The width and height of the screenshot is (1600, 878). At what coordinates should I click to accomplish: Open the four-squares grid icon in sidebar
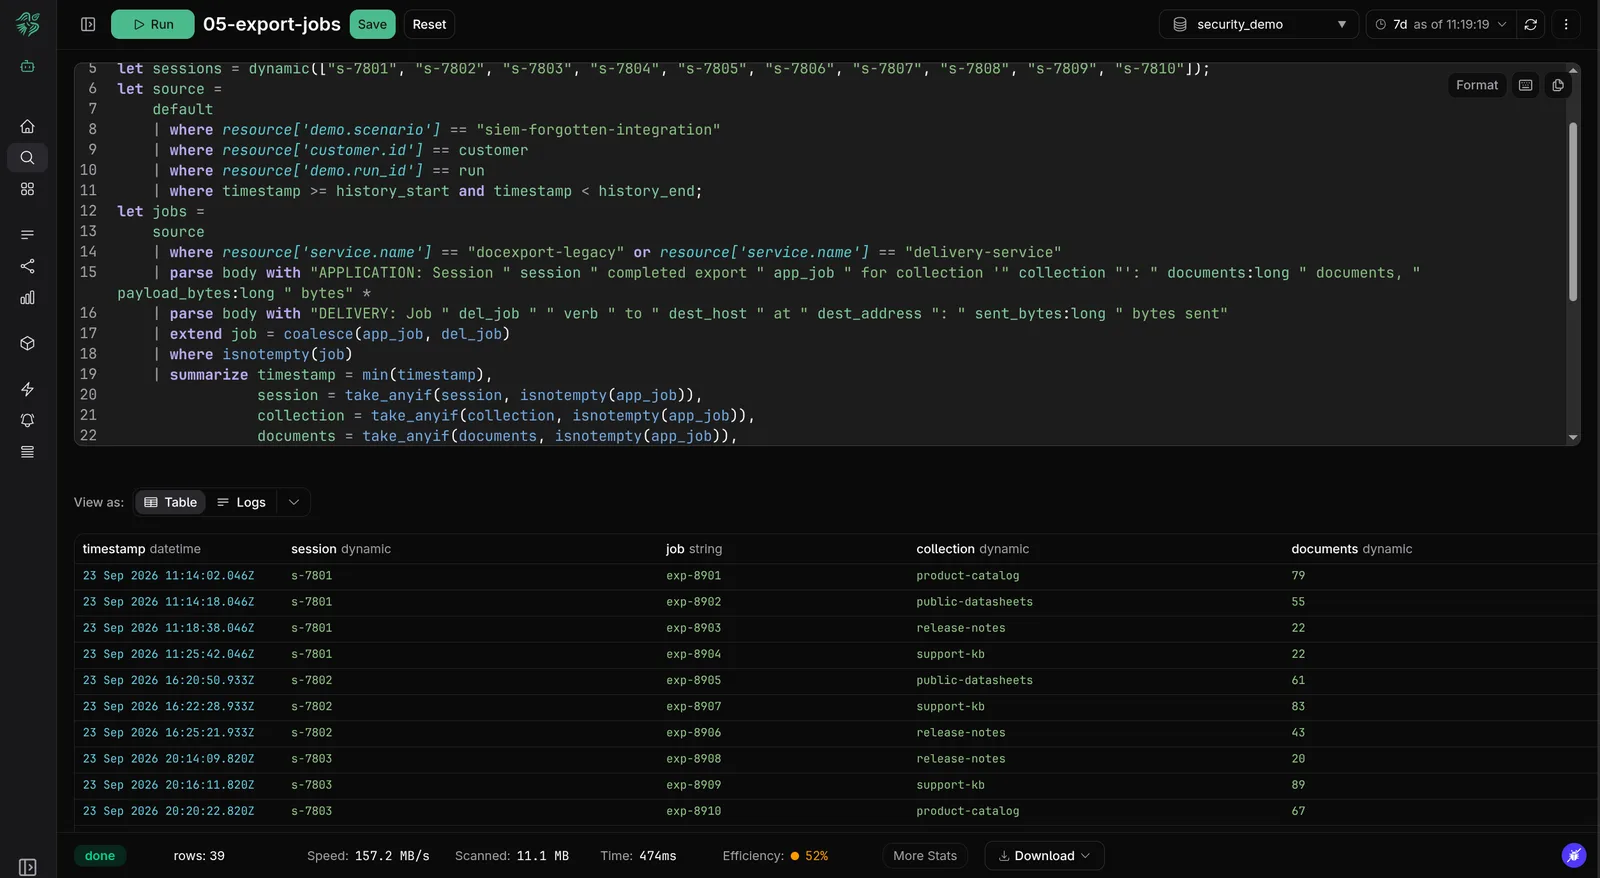pyautogui.click(x=28, y=189)
